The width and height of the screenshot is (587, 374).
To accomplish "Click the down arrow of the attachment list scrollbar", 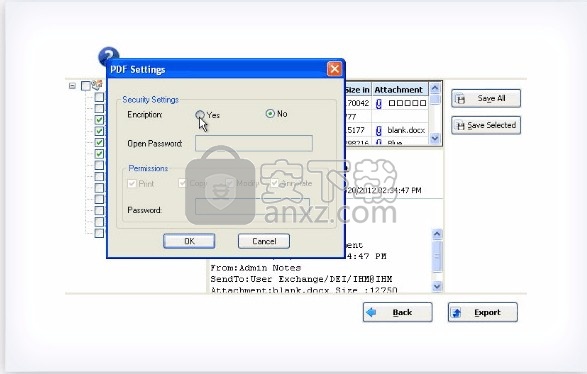I will (x=435, y=138).
